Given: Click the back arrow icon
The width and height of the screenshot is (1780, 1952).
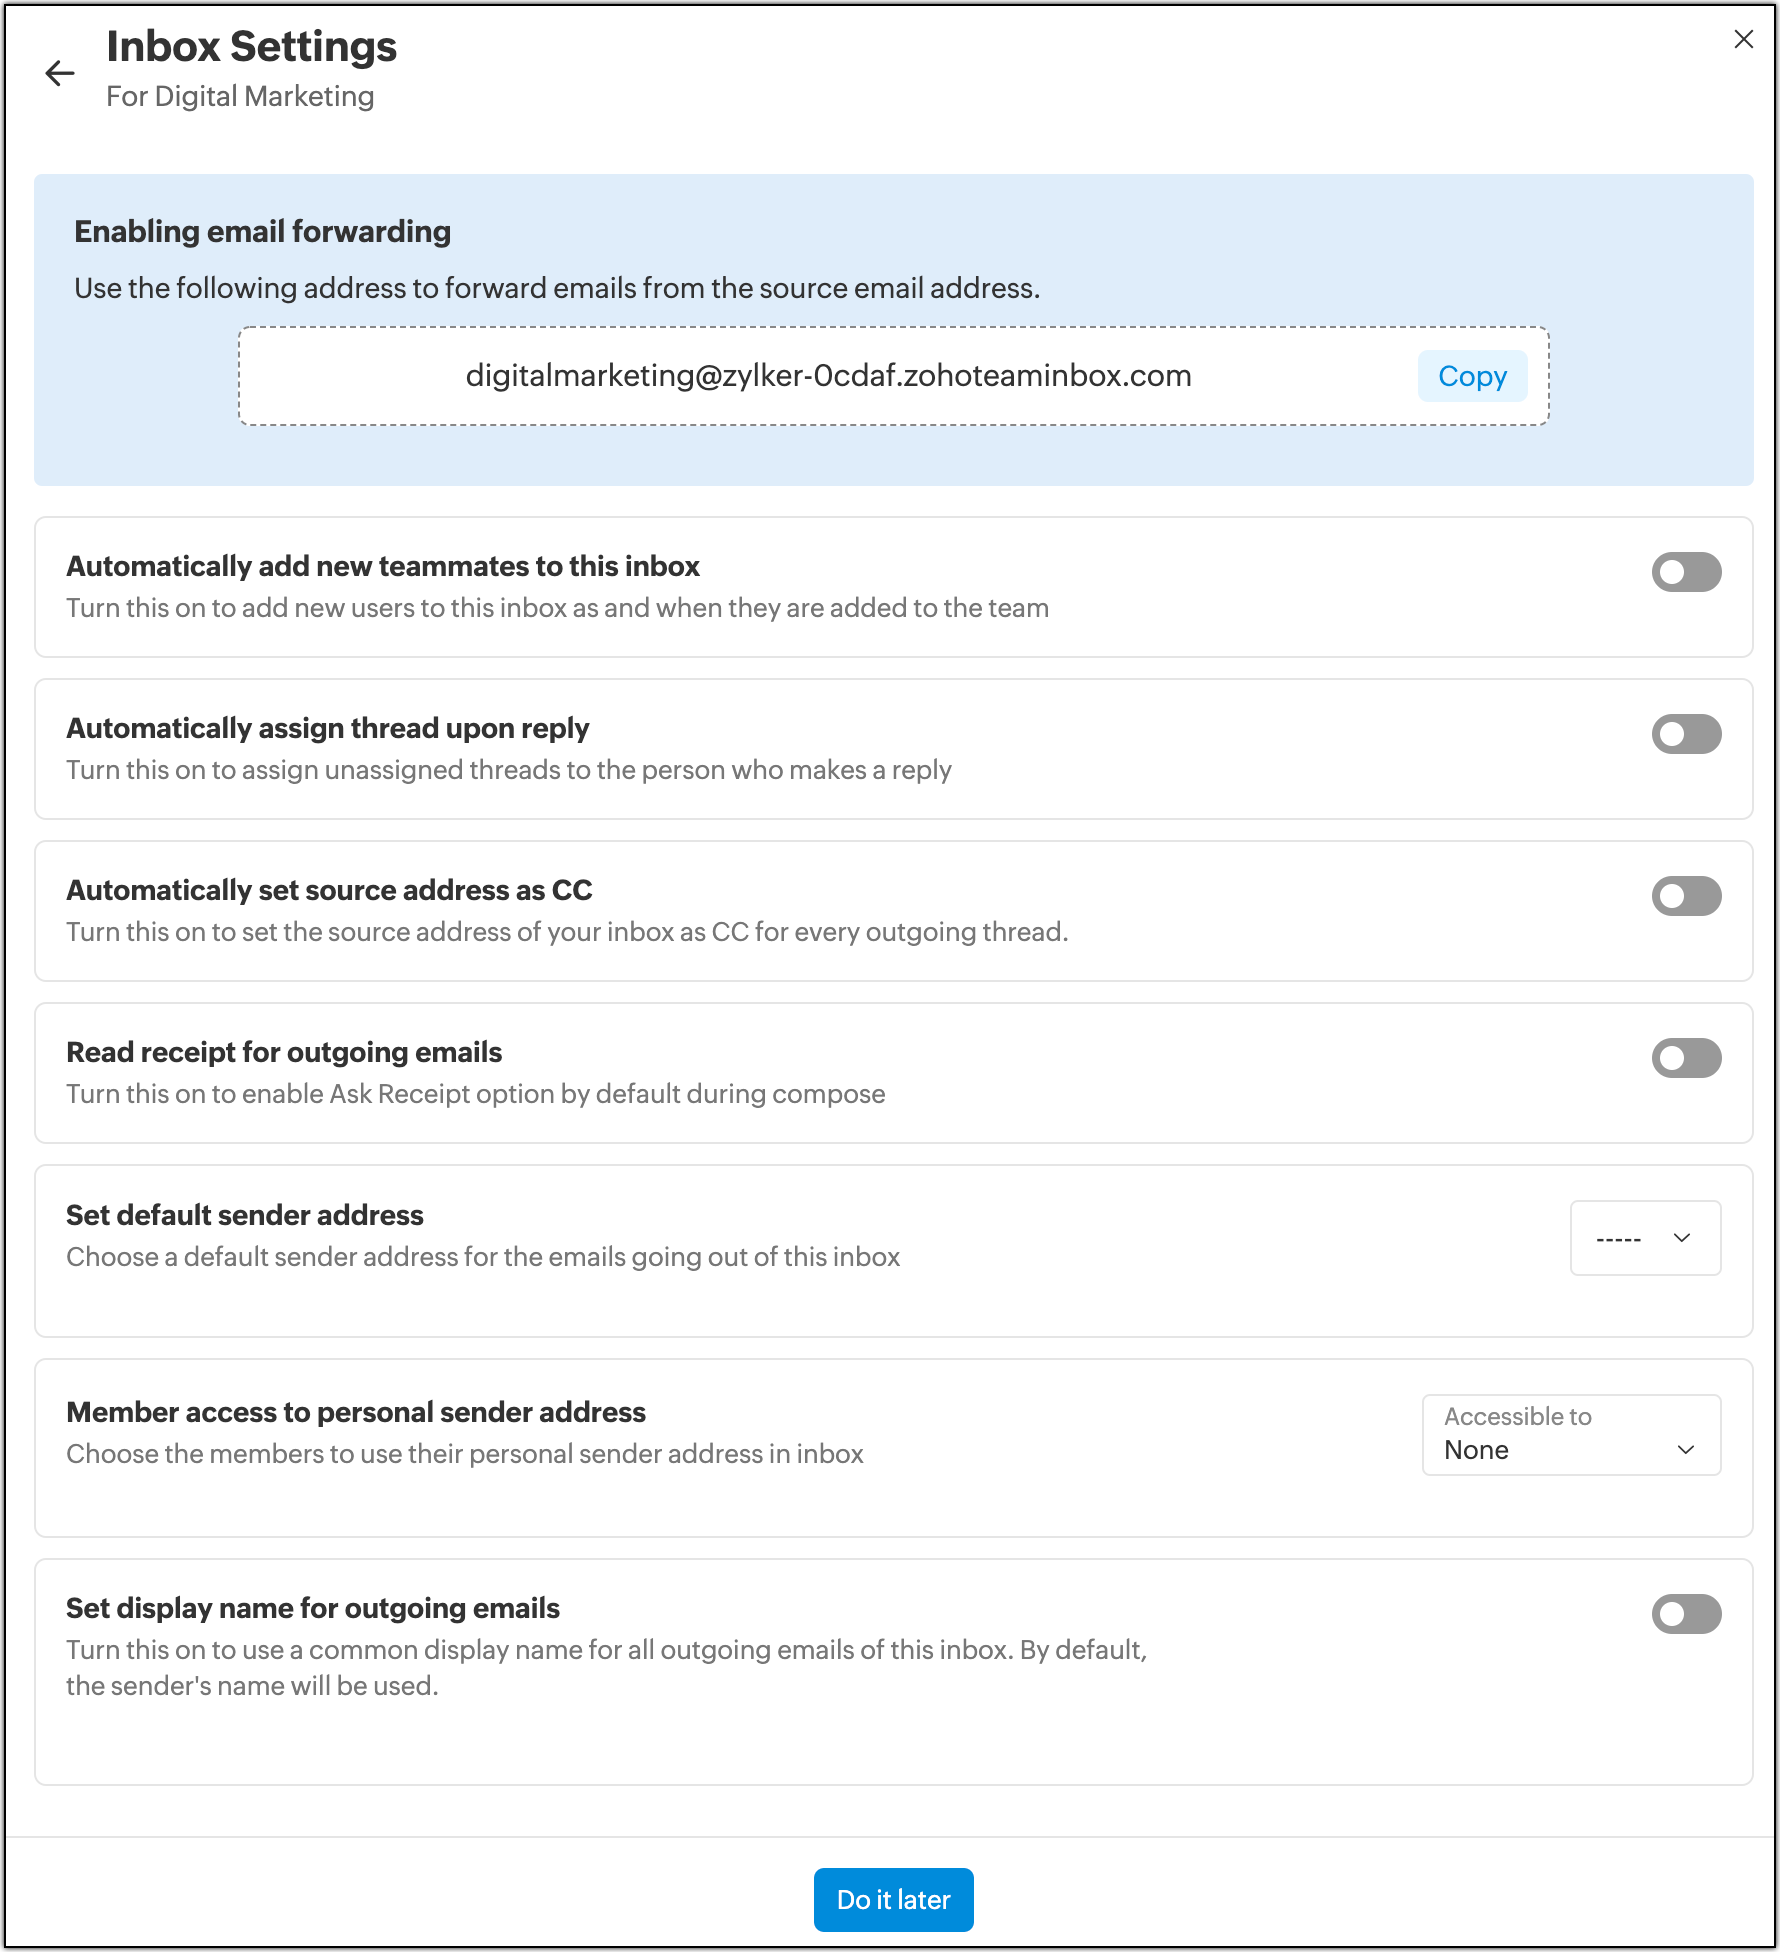Looking at the screenshot, I should pos(60,73).
